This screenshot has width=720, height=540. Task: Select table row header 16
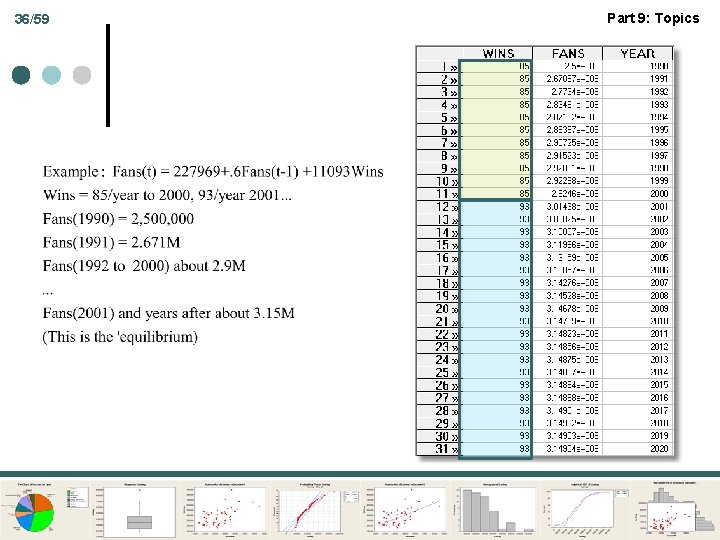click(x=438, y=258)
